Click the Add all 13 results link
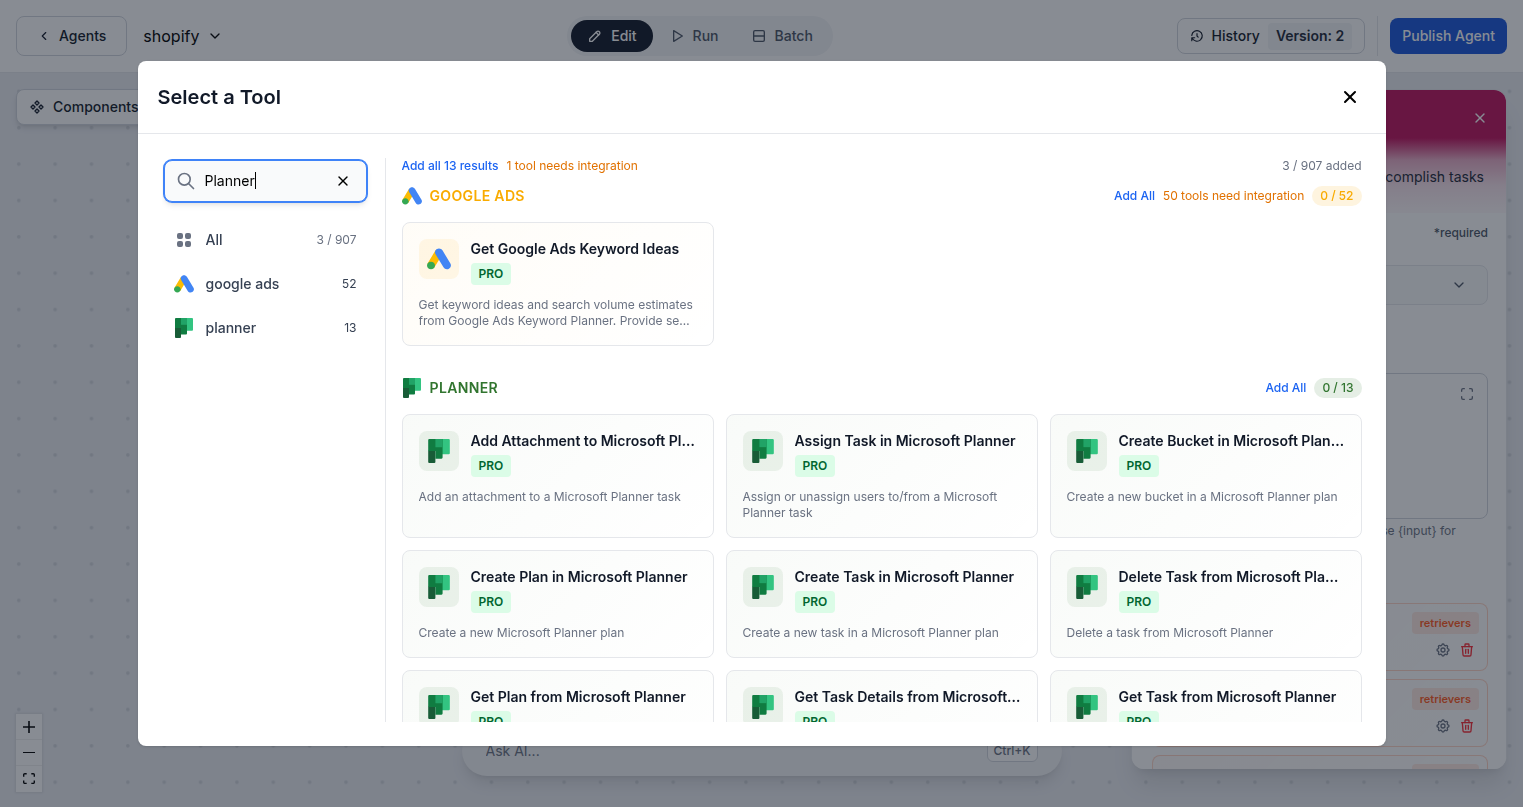The width and height of the screenshot is (1523, 807). point(449,165)
